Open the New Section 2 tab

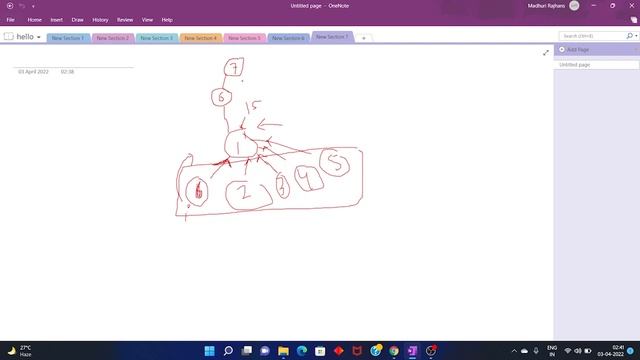[113, 38]
